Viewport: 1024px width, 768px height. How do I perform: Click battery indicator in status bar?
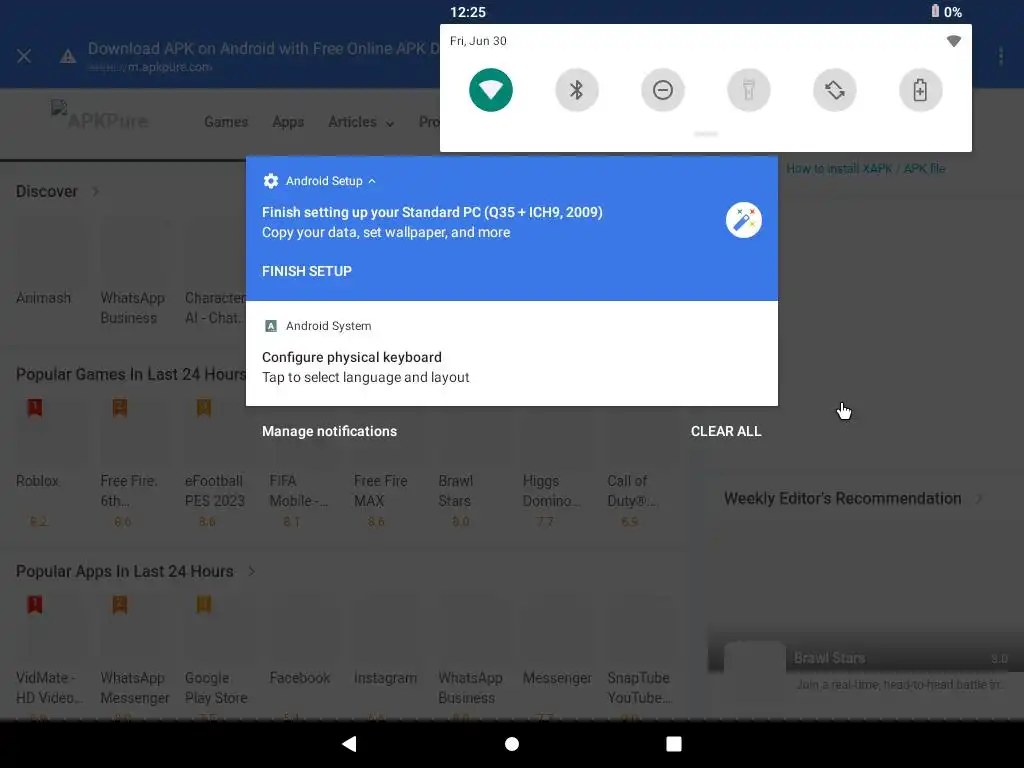click(946, 12)
